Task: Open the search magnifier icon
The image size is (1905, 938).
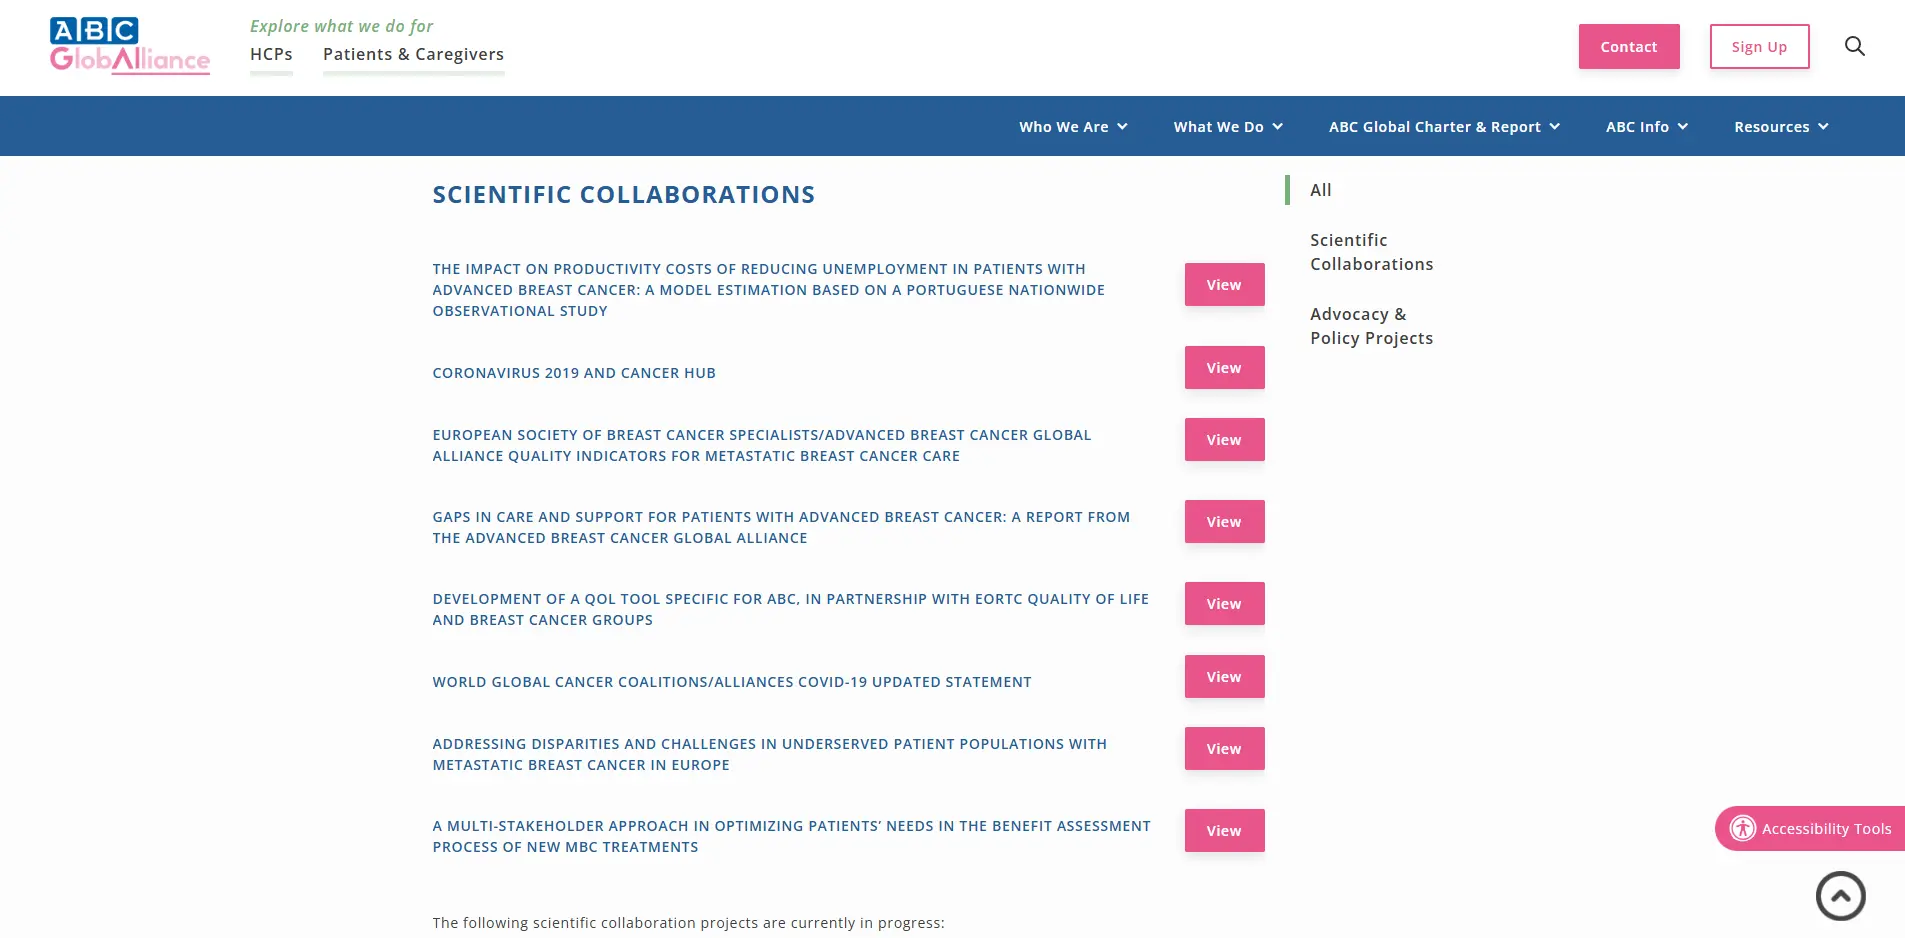Action: coord(1855,46)
